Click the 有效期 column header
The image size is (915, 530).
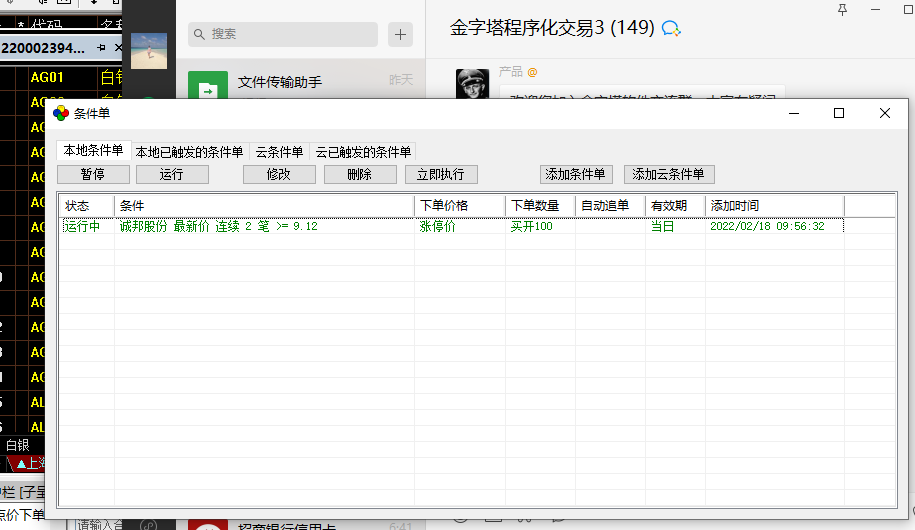point(675,206)
